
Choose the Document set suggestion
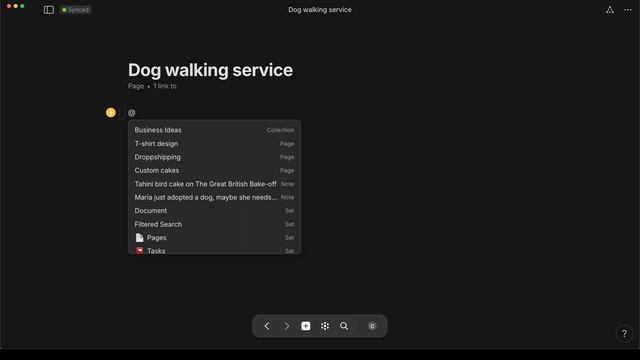(214, 211)
